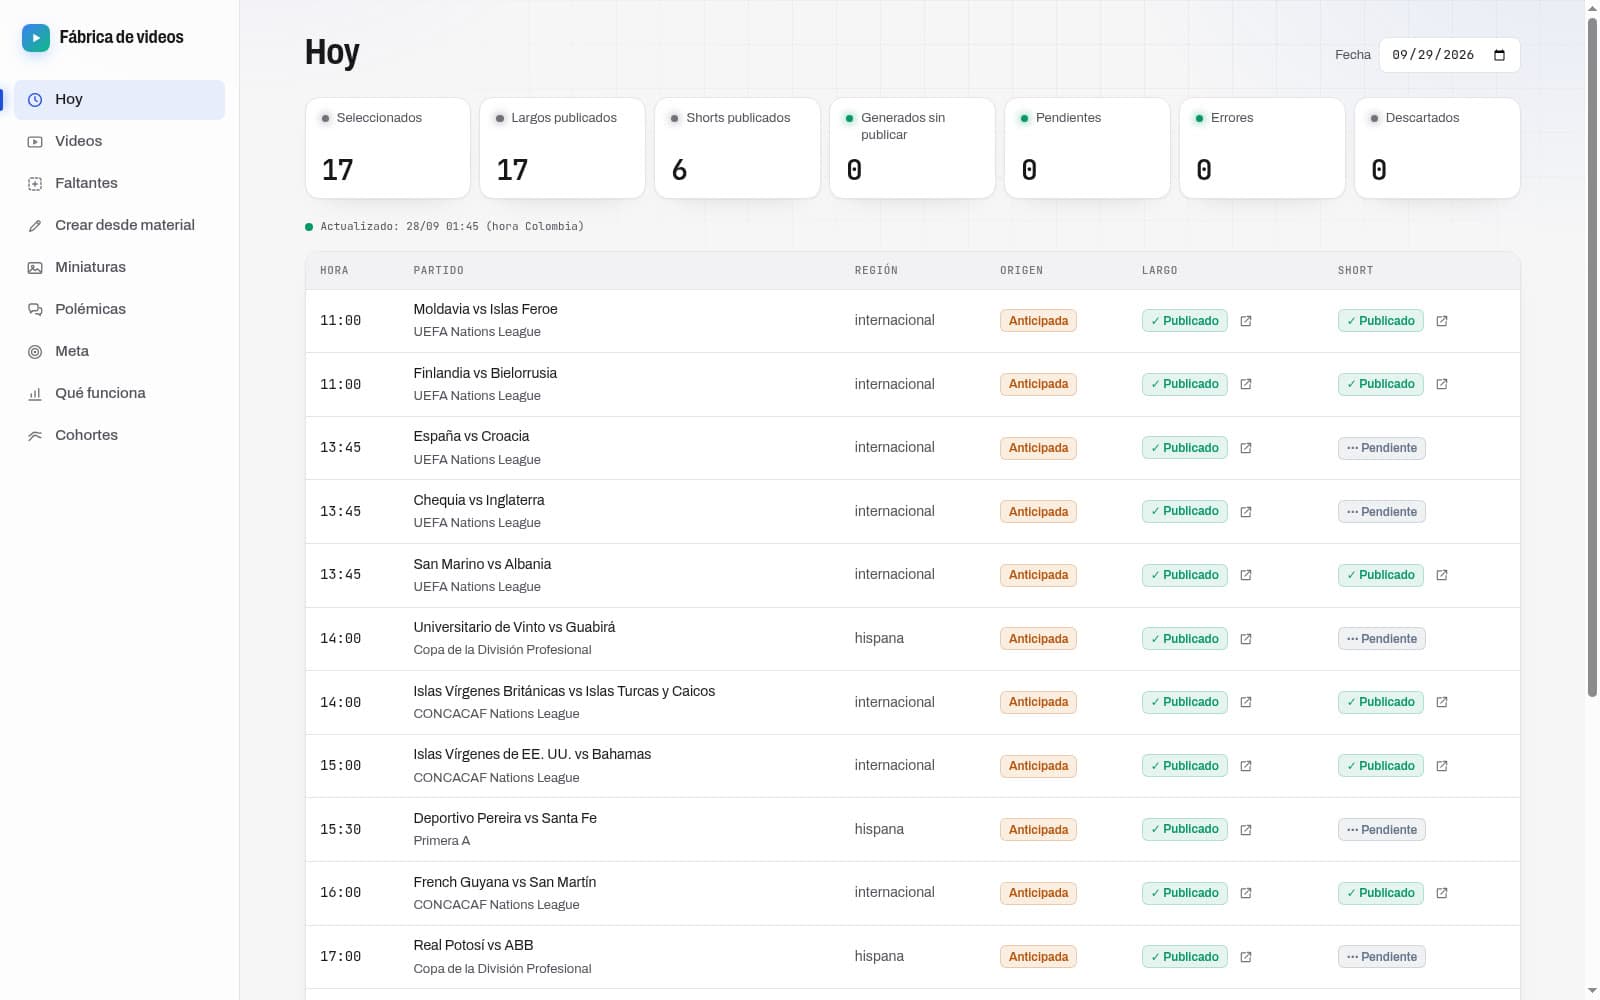The width and height of the screenshot is (1600, 1000).
Task: Click the REGIÓN column header
Action: click(876, 271)
